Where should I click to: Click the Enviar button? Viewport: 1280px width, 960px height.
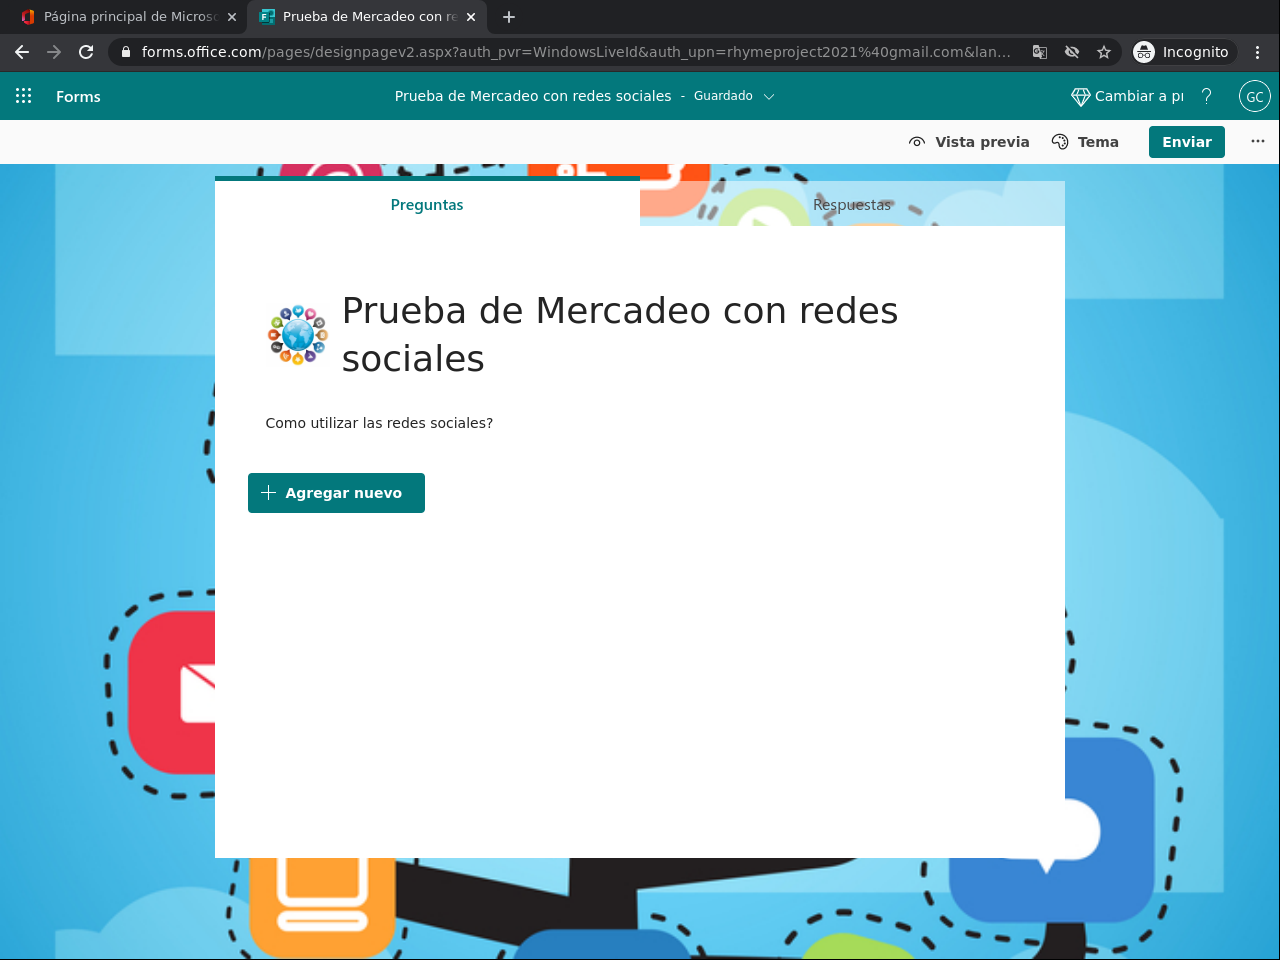[x=1187, y=142]
